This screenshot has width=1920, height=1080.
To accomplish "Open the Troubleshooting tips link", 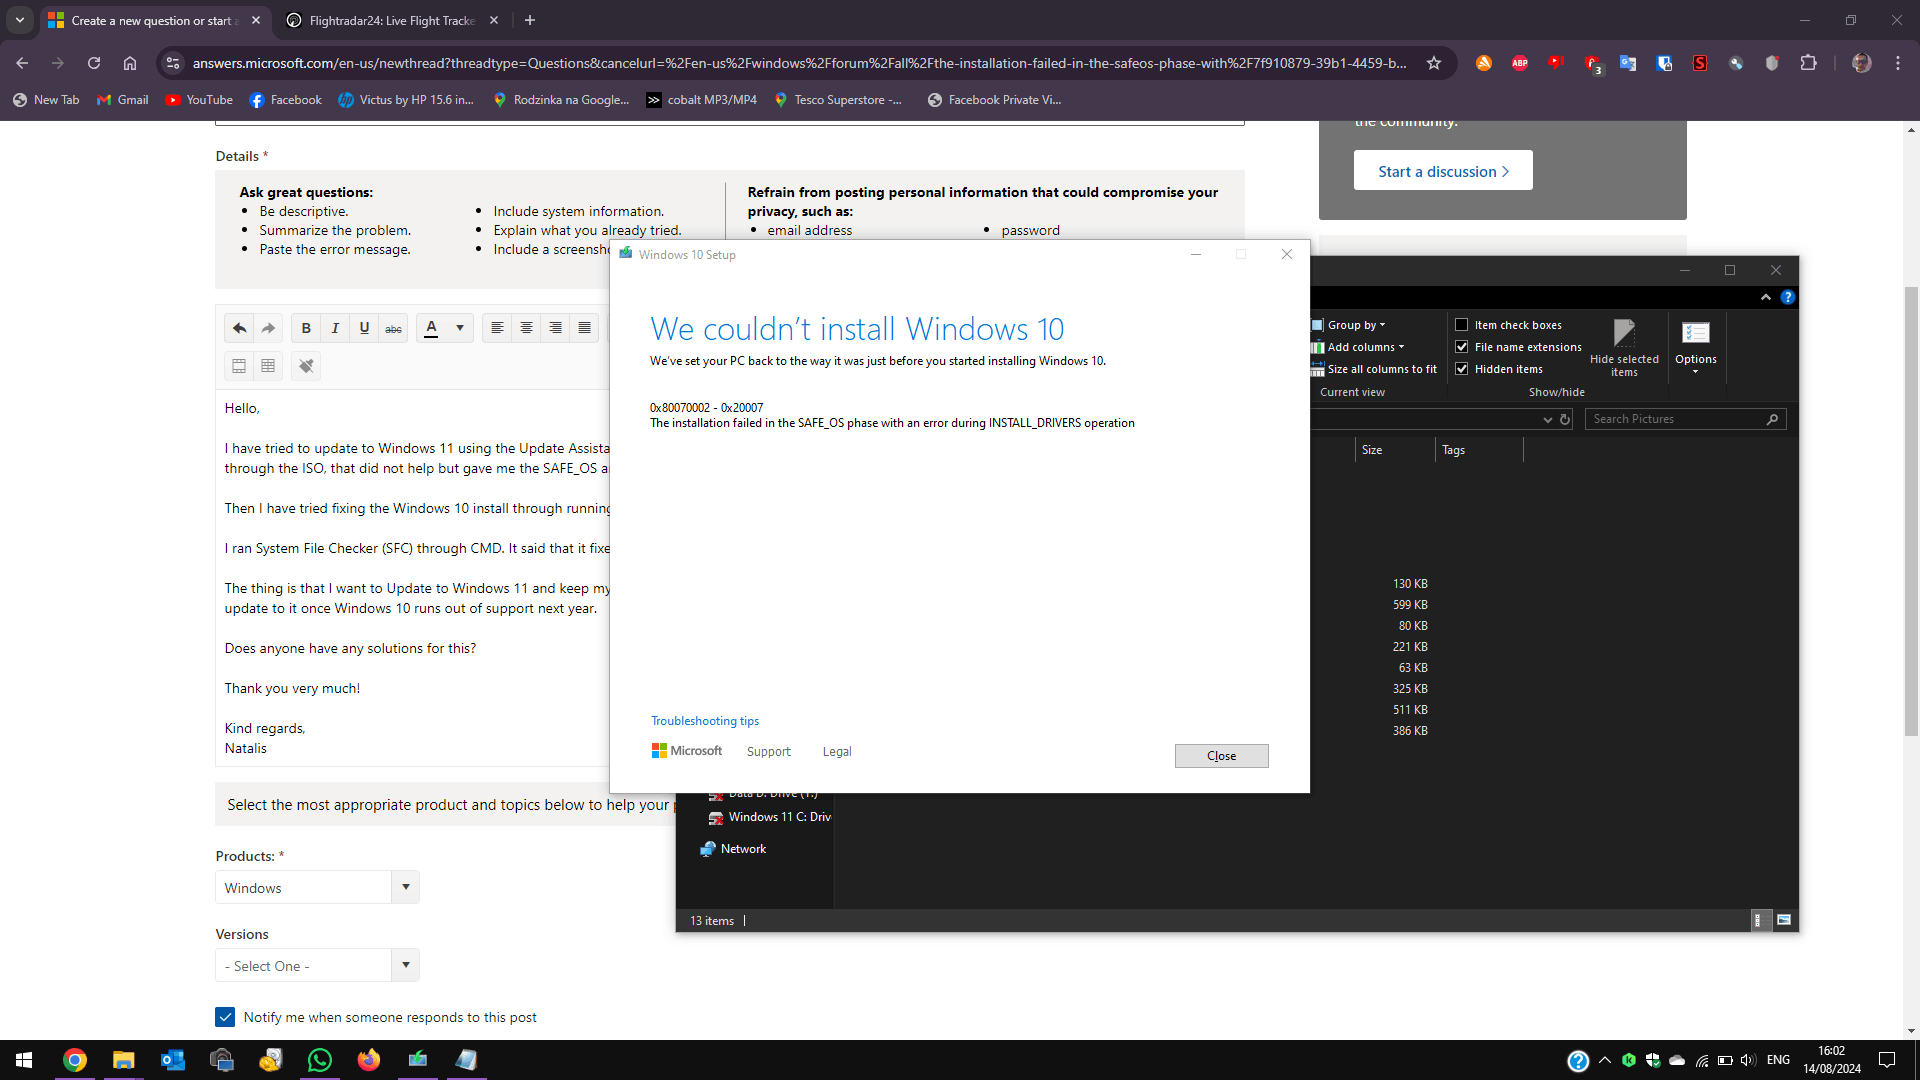I will (705, 720).
